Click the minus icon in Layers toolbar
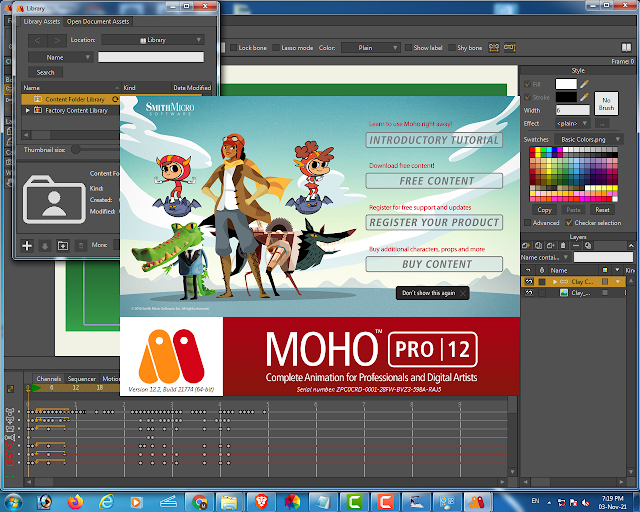The height and width of the screenshot is (512, 640). 576,245
